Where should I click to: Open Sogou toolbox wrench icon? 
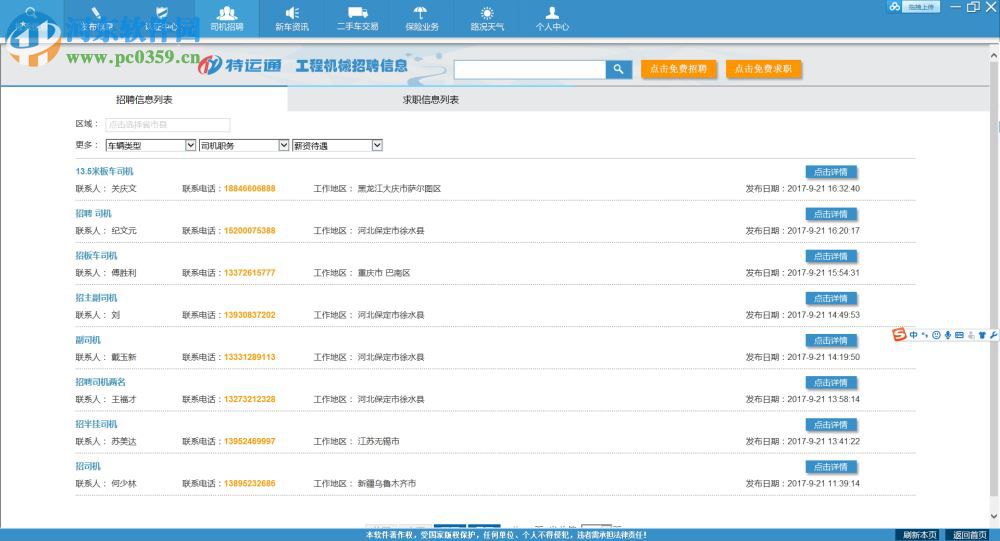pyautogui.click(x=993, y=335)
